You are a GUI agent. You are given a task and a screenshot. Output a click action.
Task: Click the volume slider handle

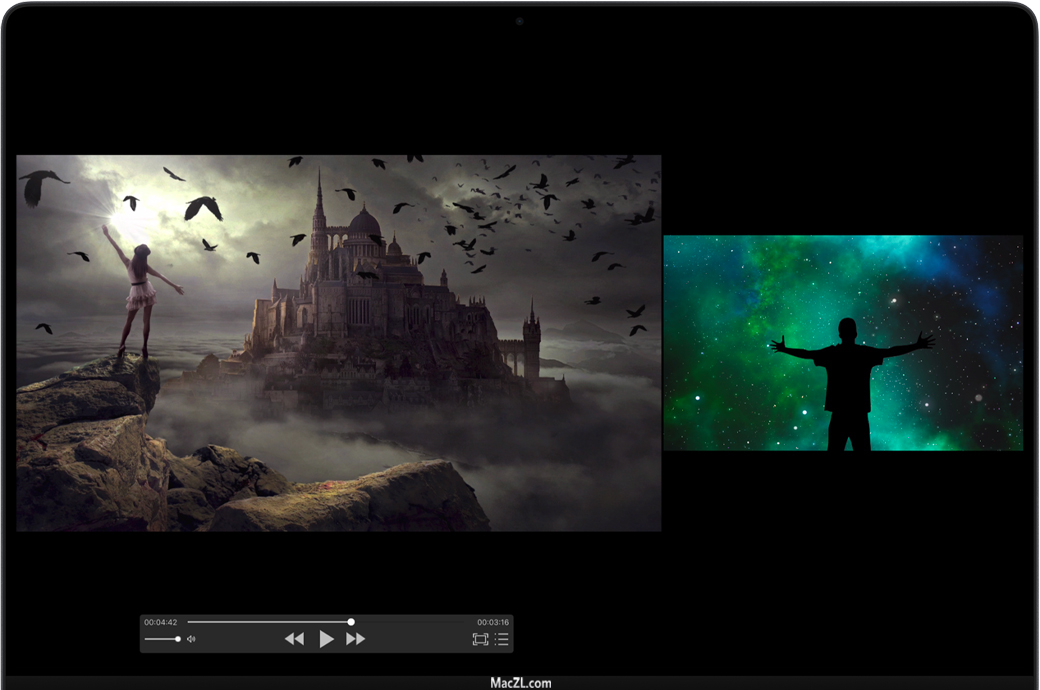[x=178, y=639]
